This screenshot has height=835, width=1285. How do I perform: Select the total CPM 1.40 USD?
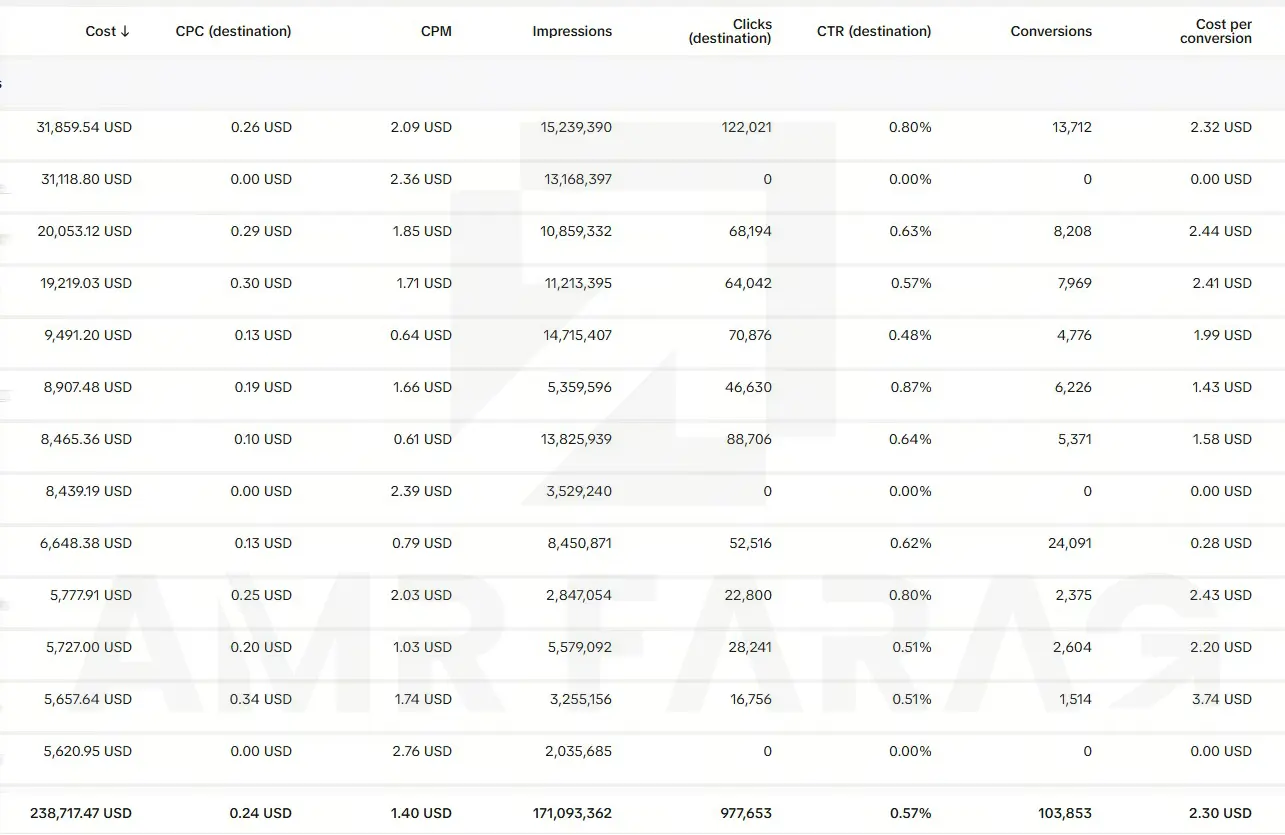421,813
